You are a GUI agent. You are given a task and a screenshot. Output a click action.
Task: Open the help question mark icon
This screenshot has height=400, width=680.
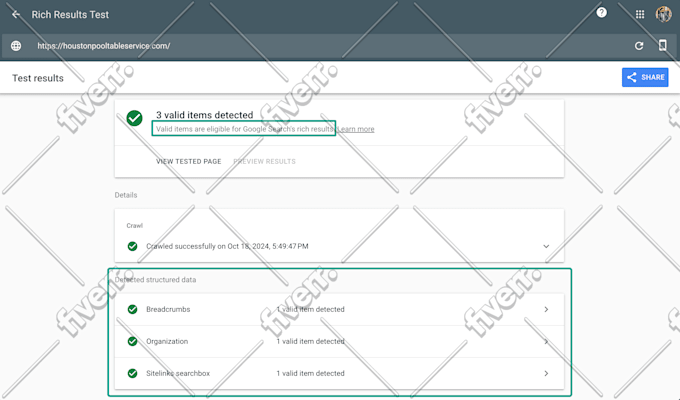click(x=602, y=13)
